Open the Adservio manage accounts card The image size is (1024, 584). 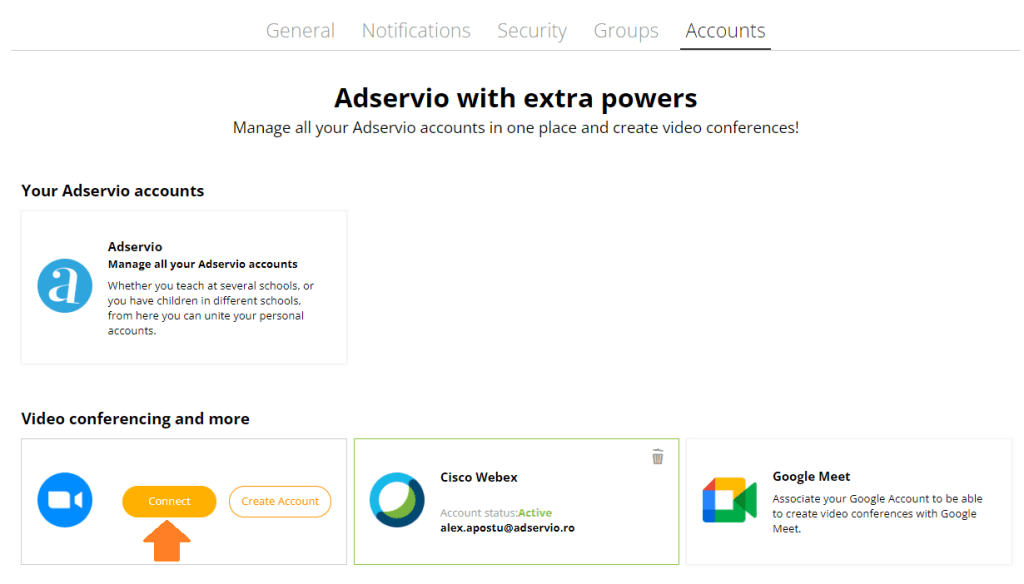coord(184,287)
